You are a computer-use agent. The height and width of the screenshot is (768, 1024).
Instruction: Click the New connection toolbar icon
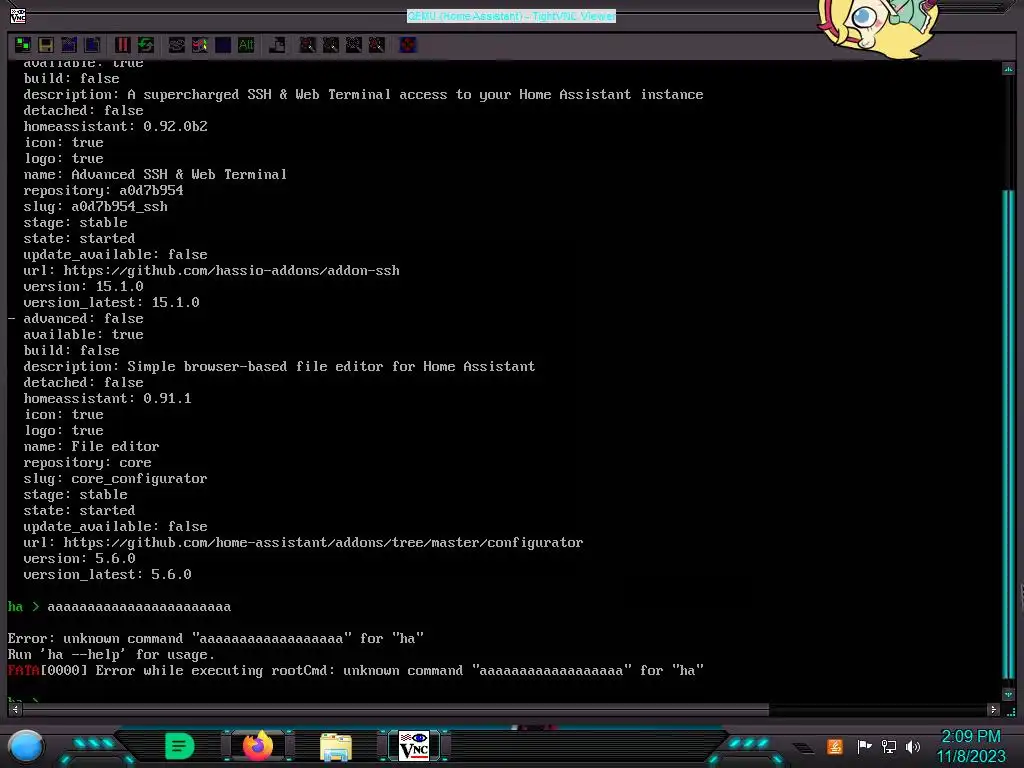pos(23,44)
